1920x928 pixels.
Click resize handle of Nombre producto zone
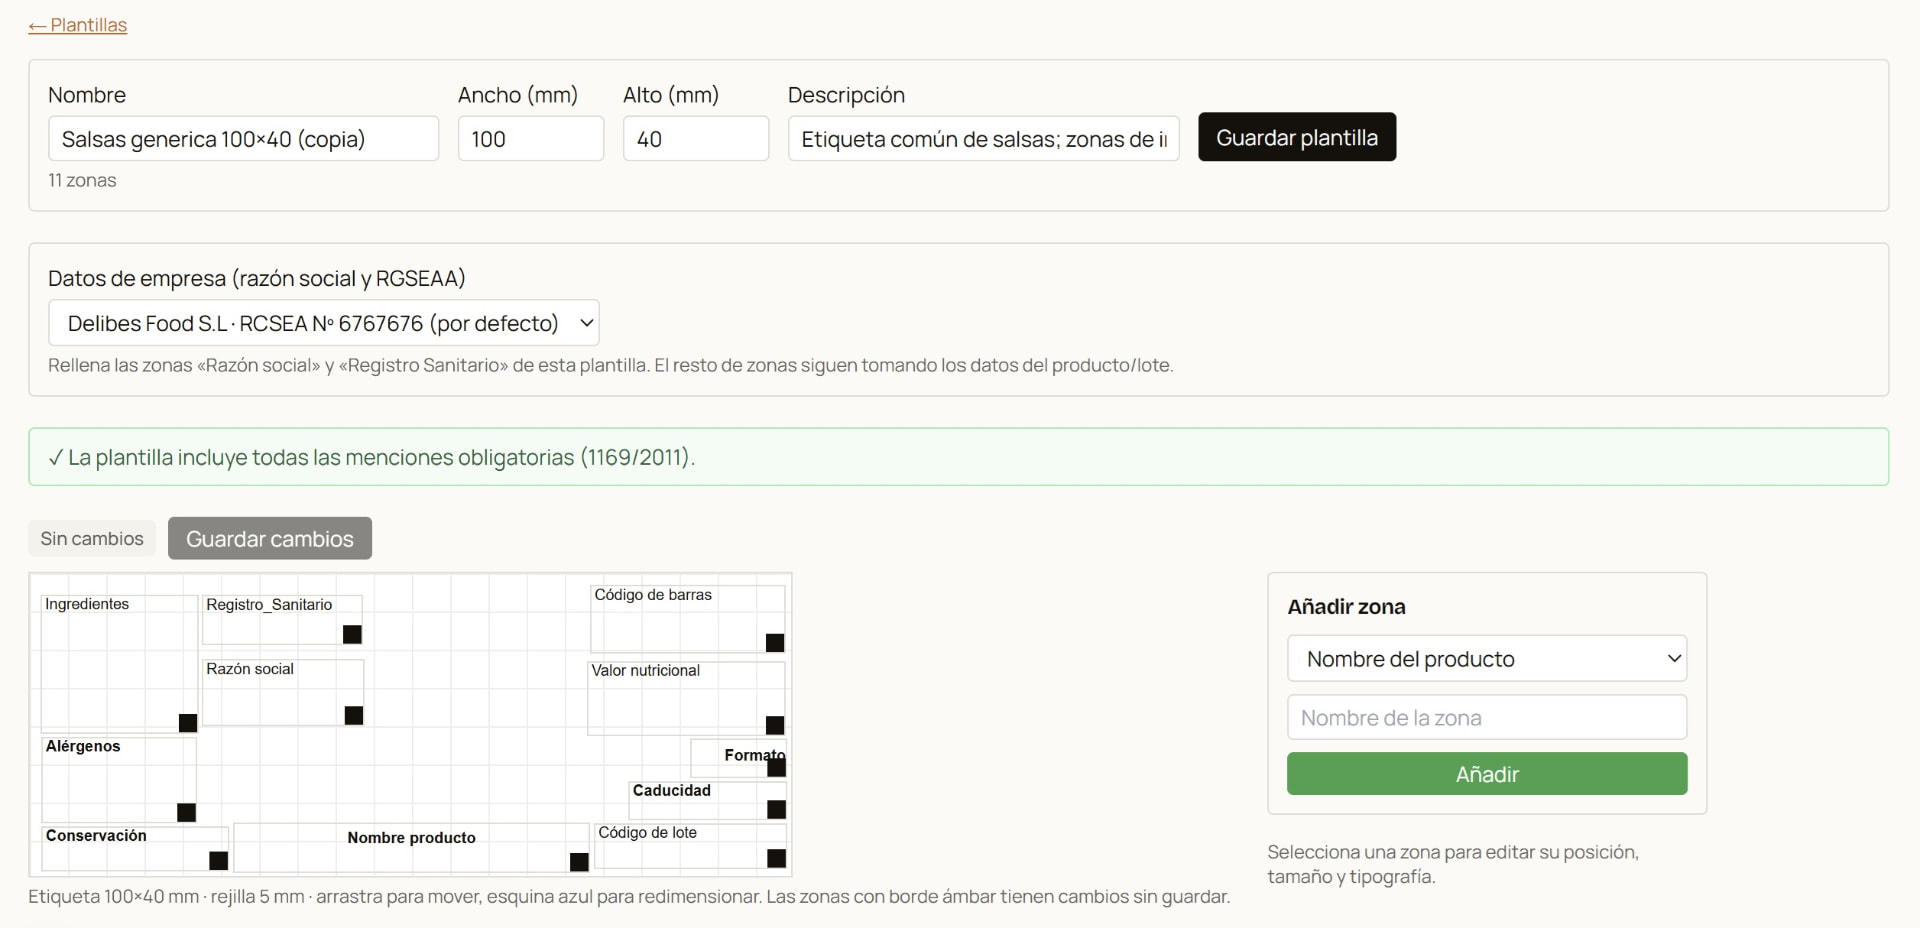point(579,861)
